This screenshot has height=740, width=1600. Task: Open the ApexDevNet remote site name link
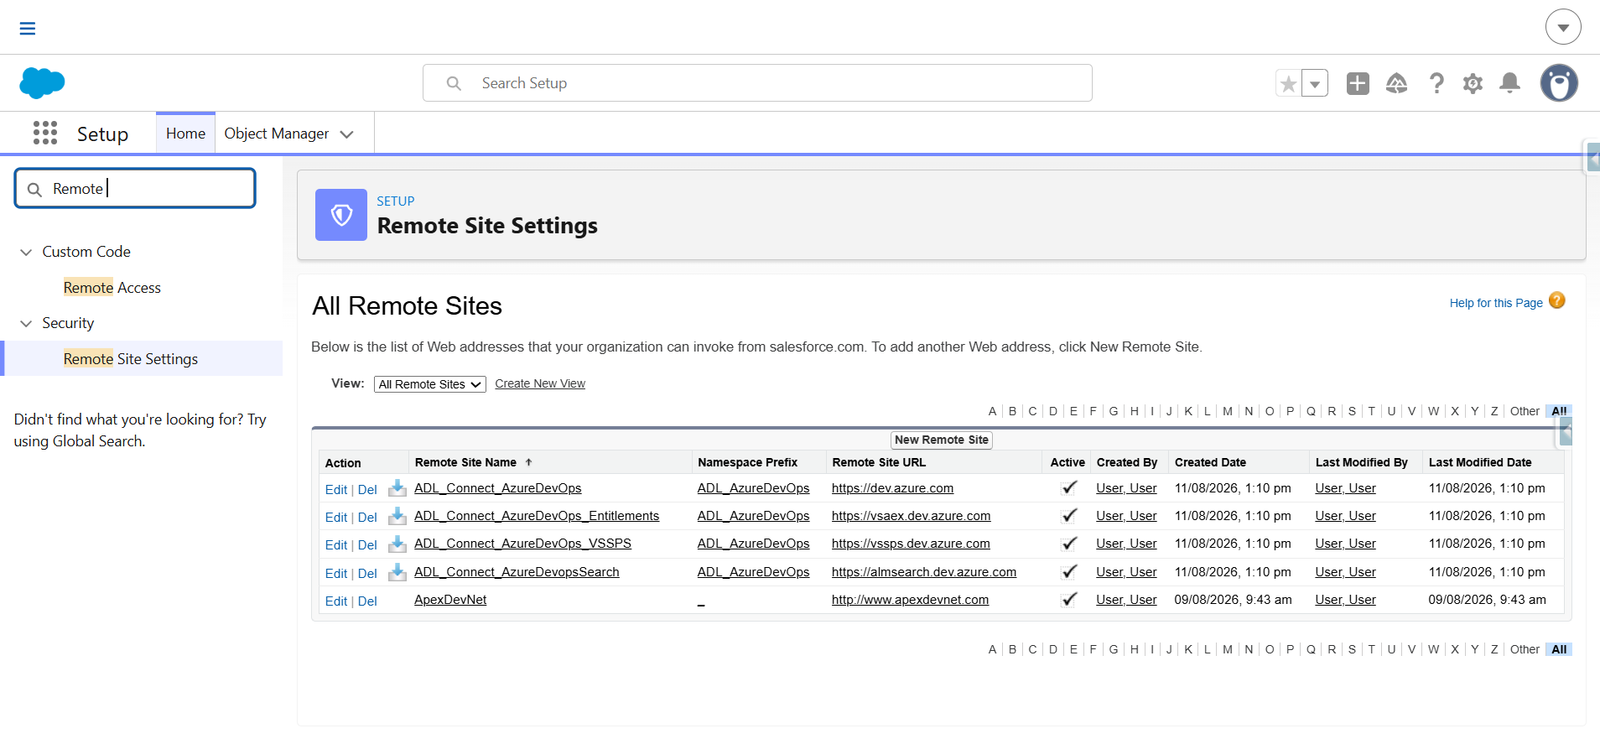click(450, 600)
